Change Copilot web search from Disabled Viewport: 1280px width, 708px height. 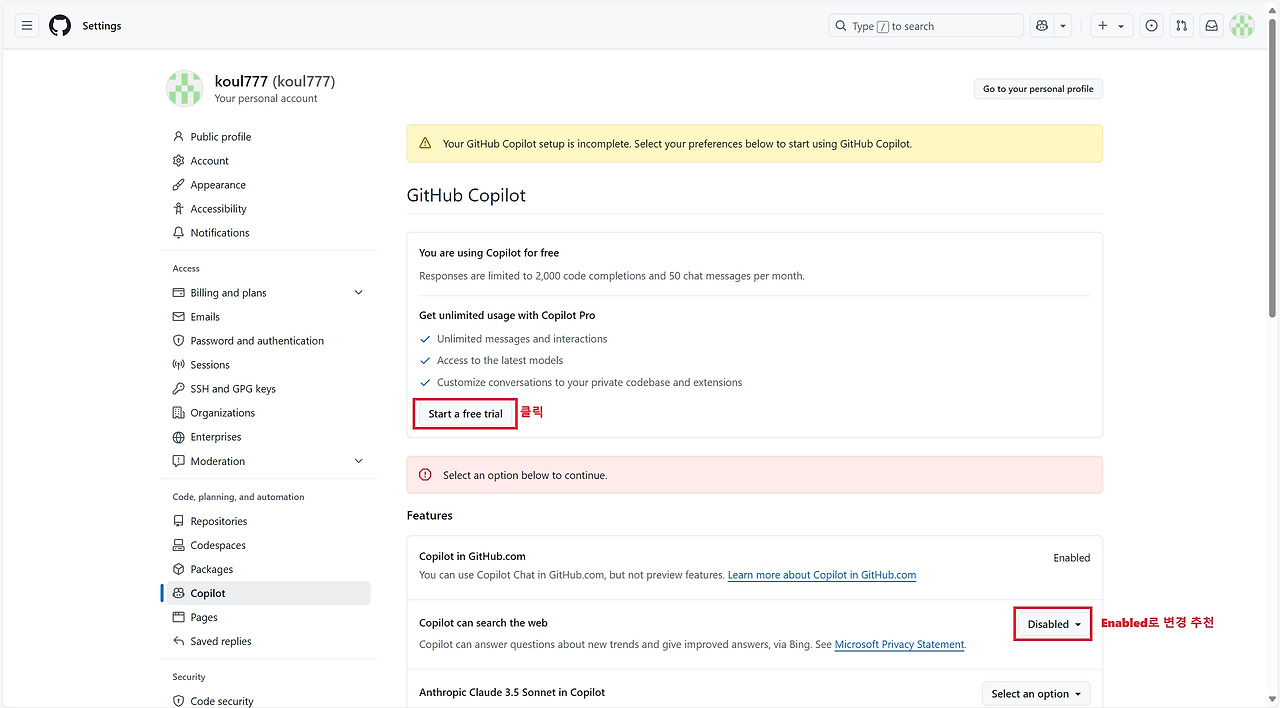(1052, 623)
